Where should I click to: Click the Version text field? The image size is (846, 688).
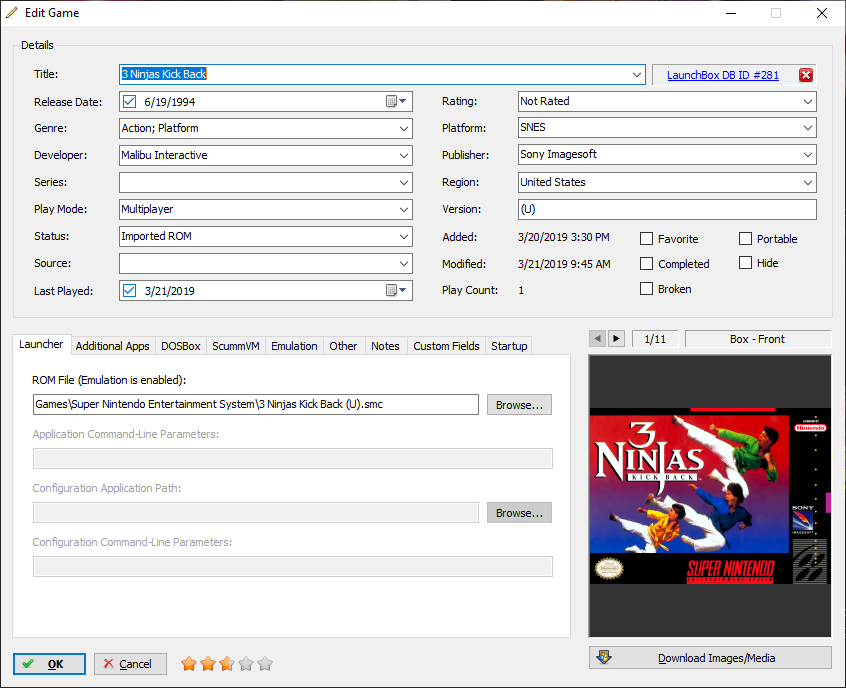point(667,209)
